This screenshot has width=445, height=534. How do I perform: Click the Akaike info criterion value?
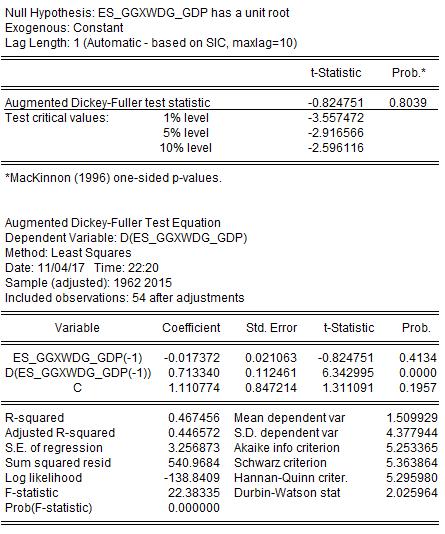click(x=412, y=448)
